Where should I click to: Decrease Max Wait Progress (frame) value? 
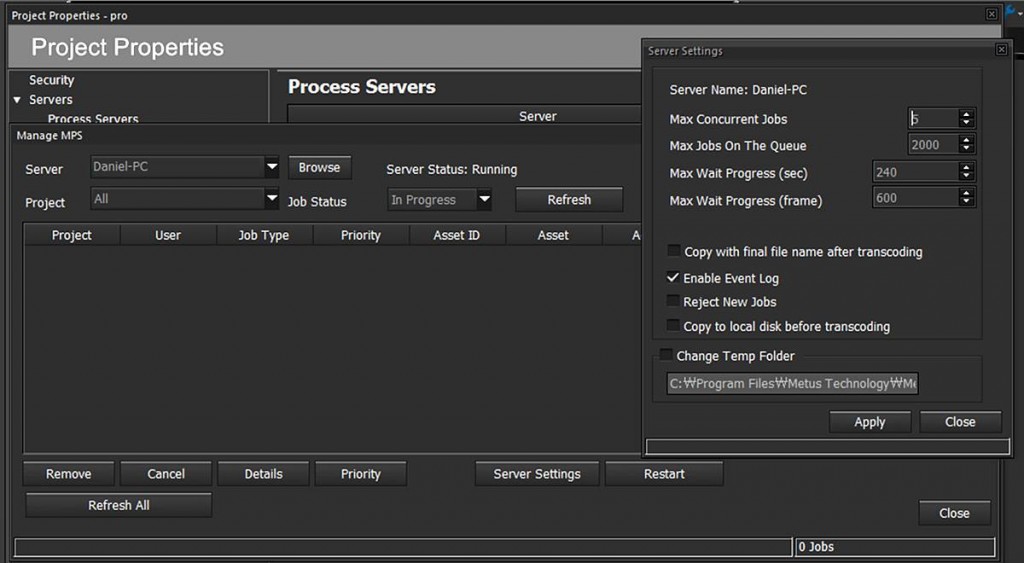point(967,202)
